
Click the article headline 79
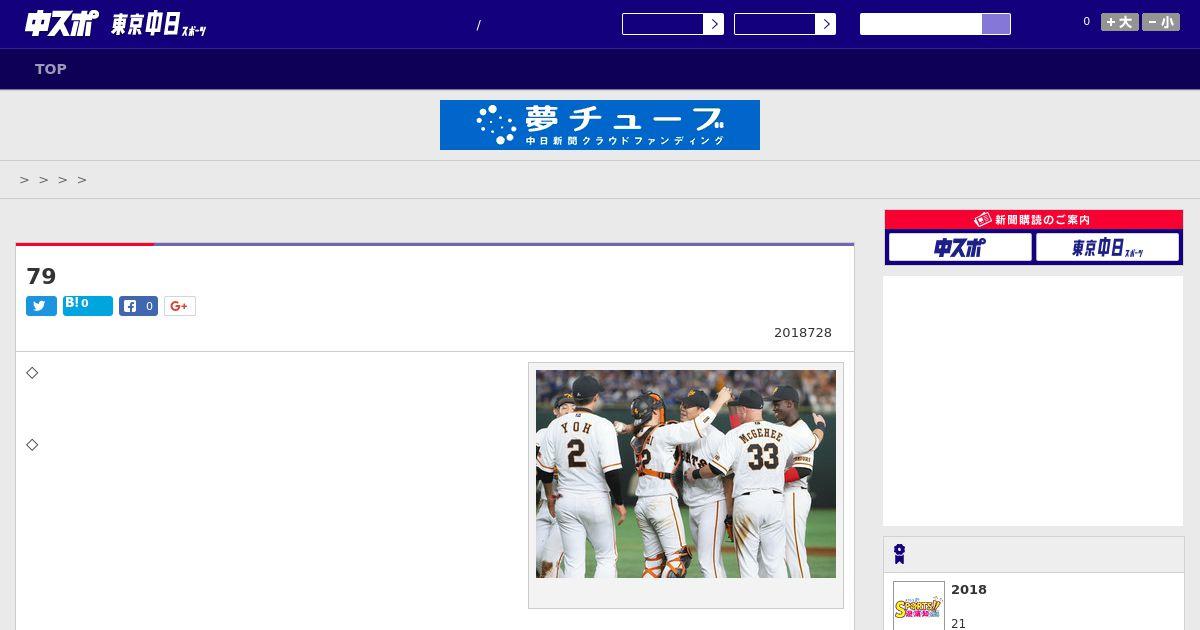[41, 276]
